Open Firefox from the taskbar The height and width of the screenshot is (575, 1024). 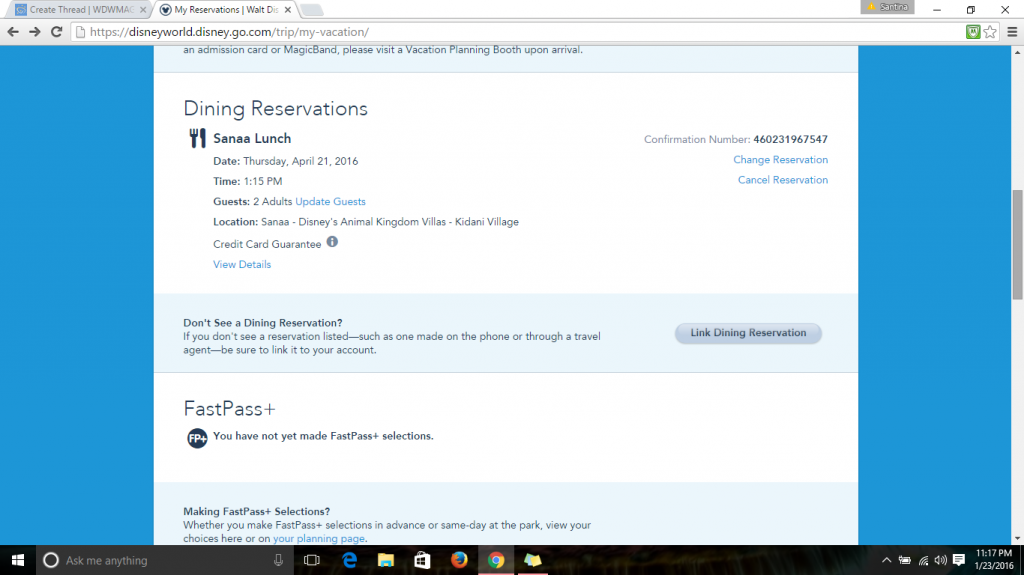[x=459, y=560]
